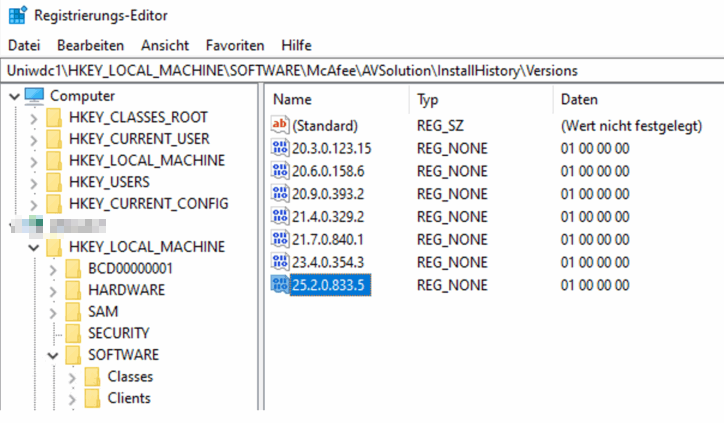The width and height of the screenshot is (724, 423).
Task: Click the registry path address bar
Action: 362,71
